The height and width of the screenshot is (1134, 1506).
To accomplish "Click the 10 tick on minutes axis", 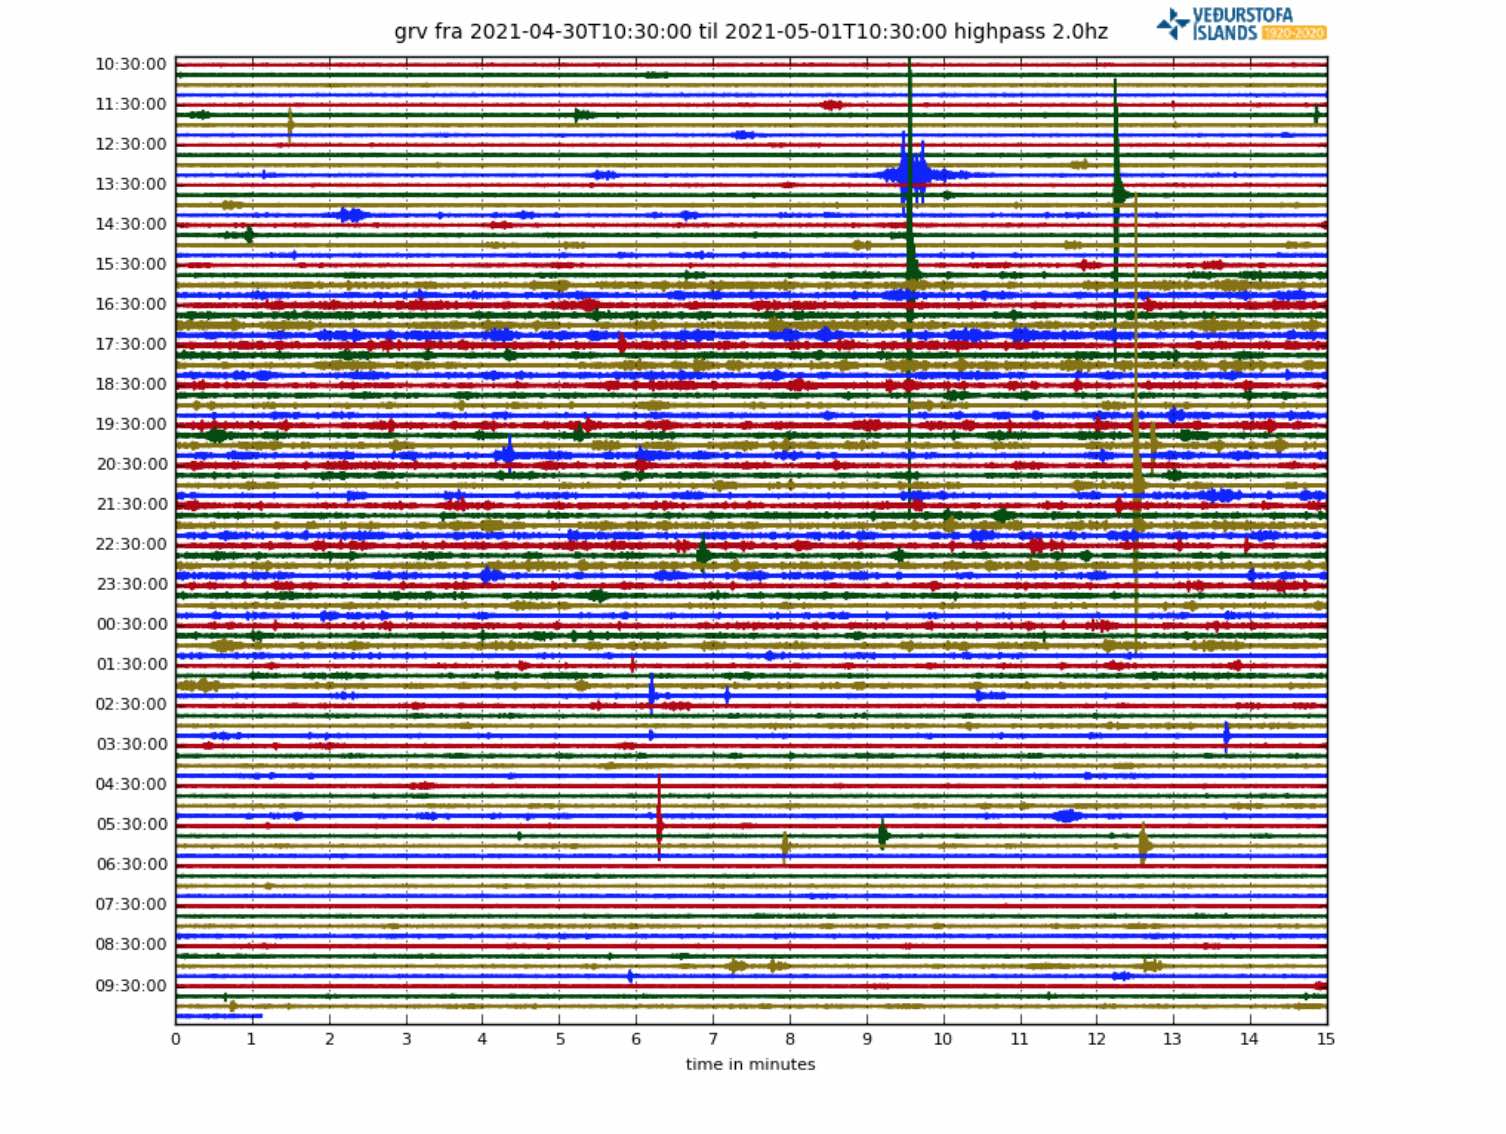I will pos(943,1039).
